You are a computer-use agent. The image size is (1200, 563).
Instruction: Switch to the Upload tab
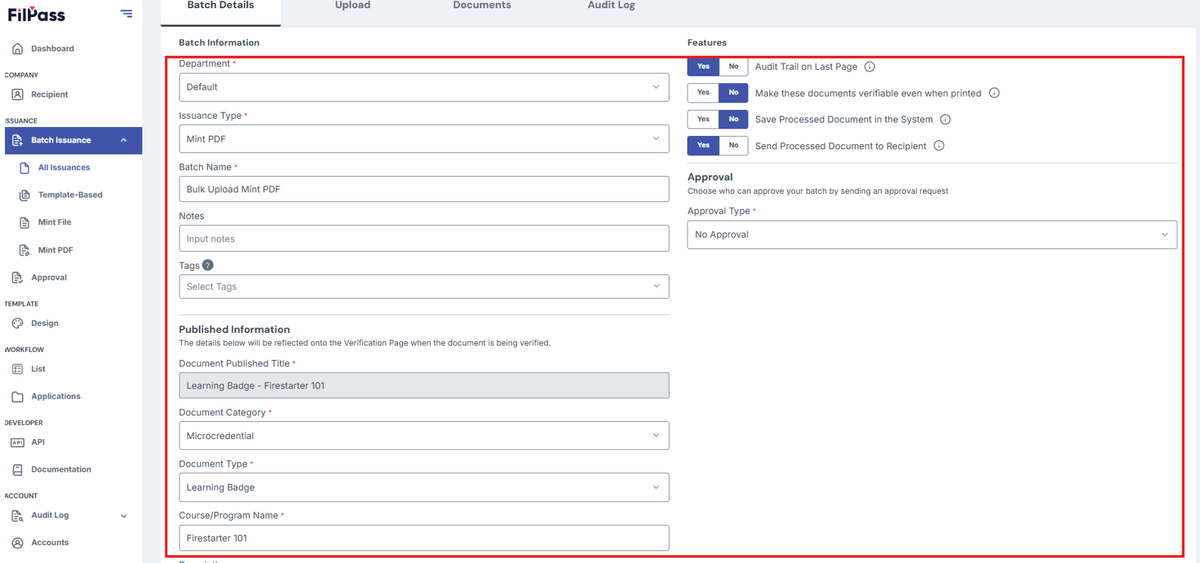tap(352, 6)
